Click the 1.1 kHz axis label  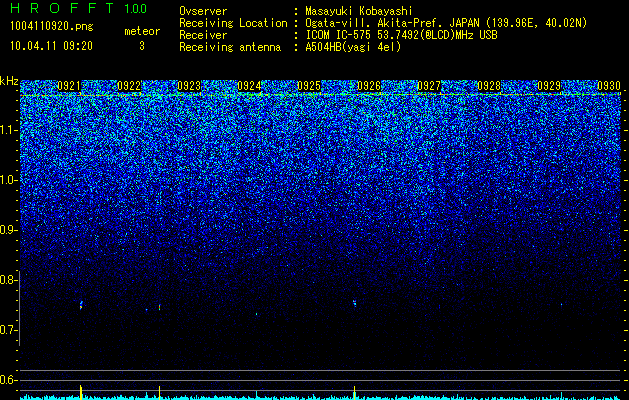click(8, 130)
